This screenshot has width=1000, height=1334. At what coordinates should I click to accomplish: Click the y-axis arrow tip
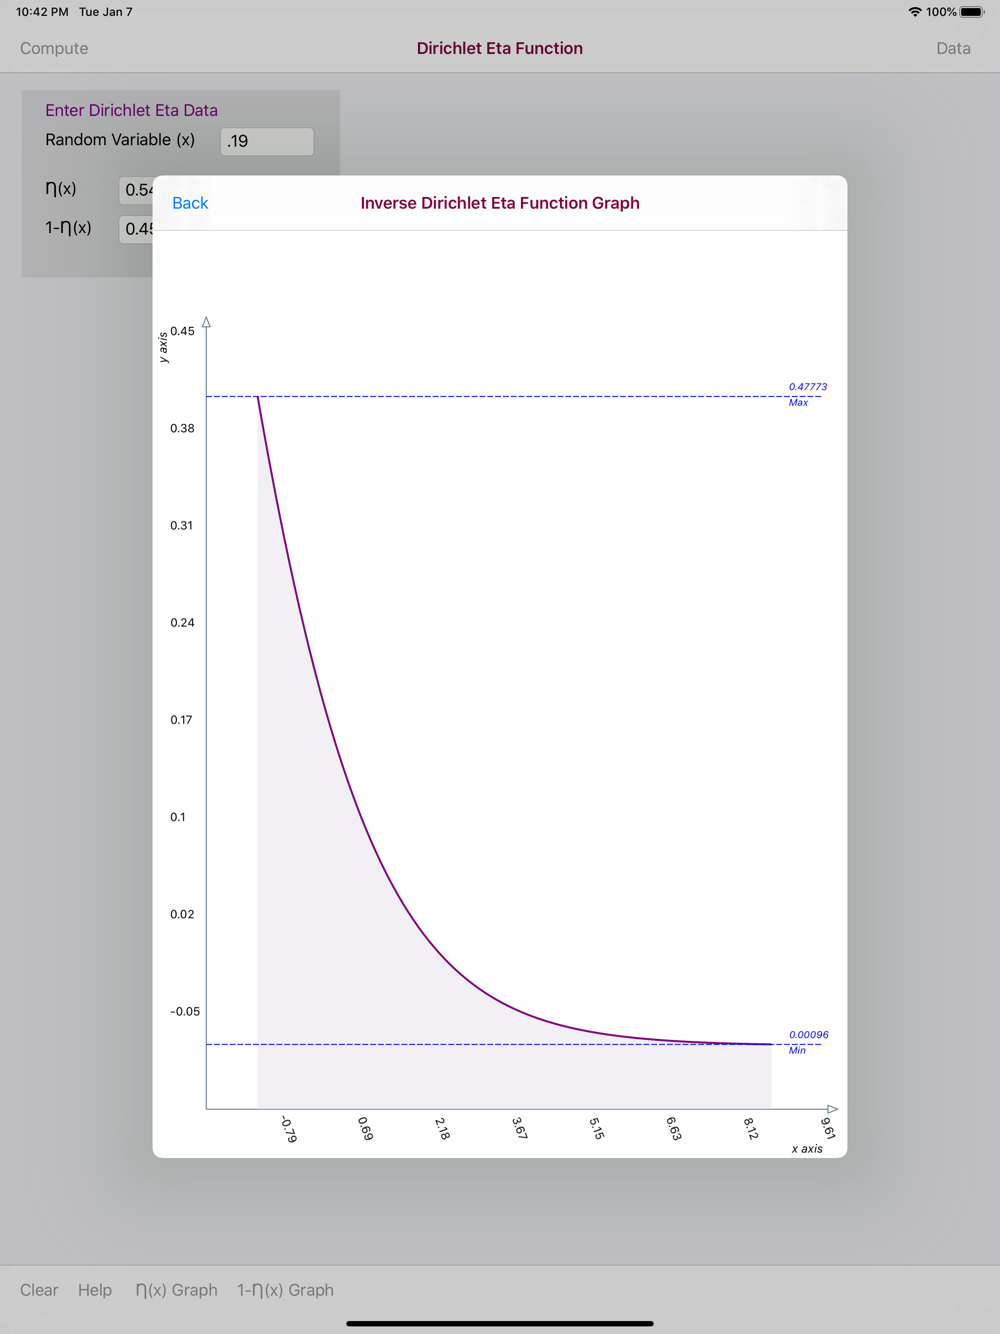[x=206, y=322]
